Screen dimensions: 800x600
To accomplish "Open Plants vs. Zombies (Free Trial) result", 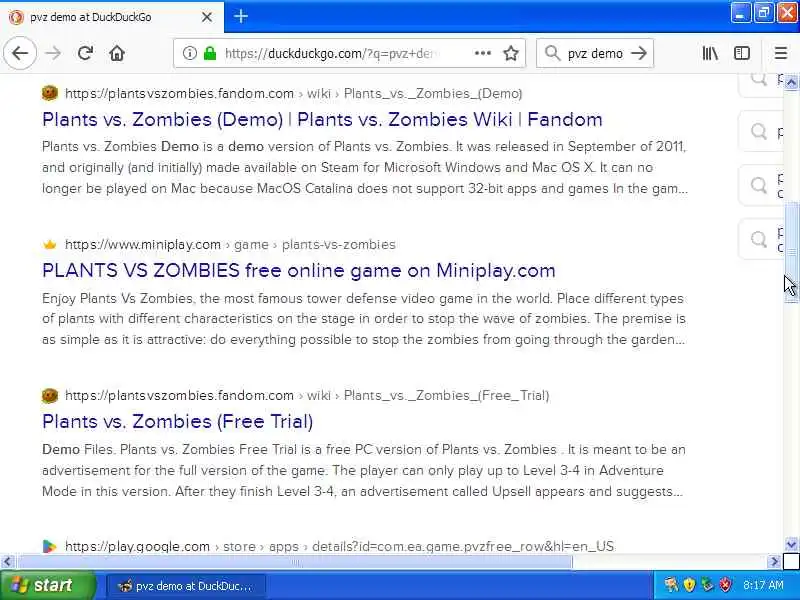I will [178, 421].
